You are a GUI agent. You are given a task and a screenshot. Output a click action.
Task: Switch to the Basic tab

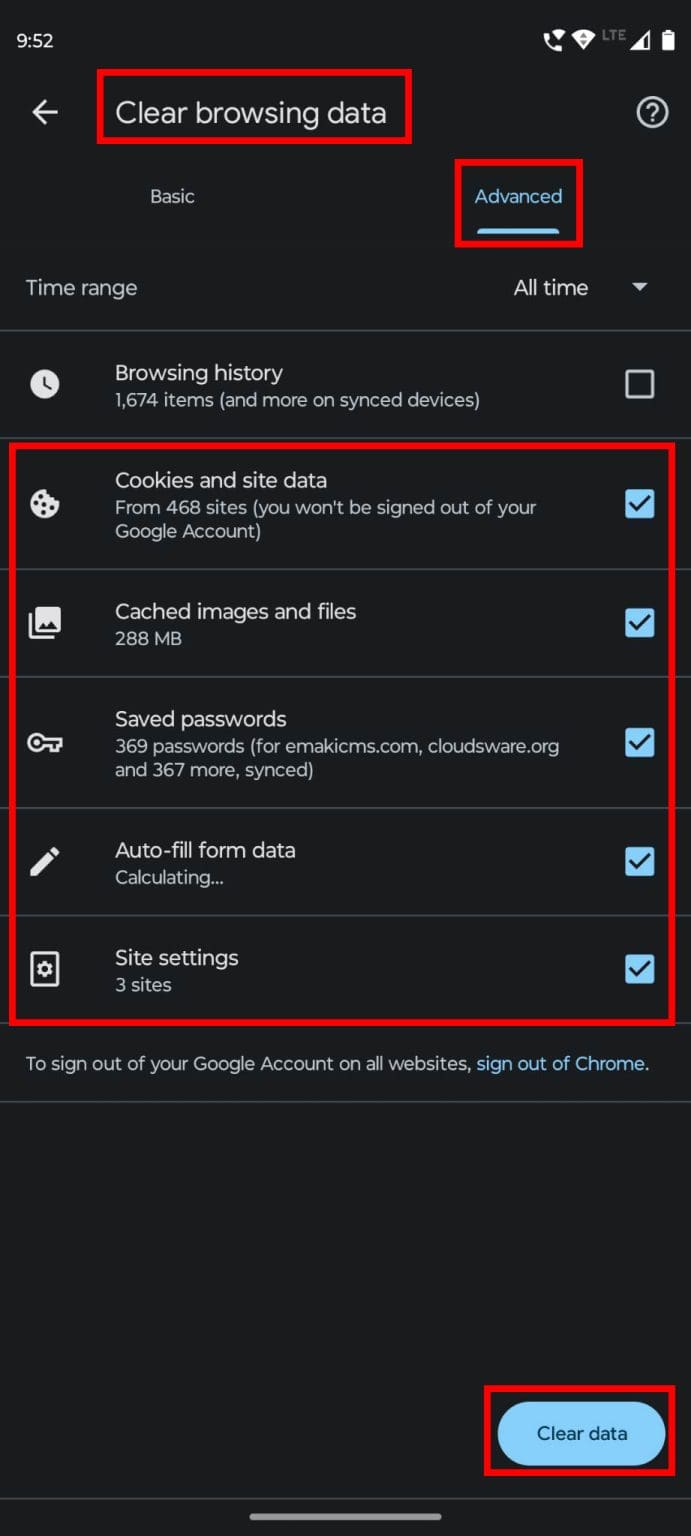click(172, 196)
